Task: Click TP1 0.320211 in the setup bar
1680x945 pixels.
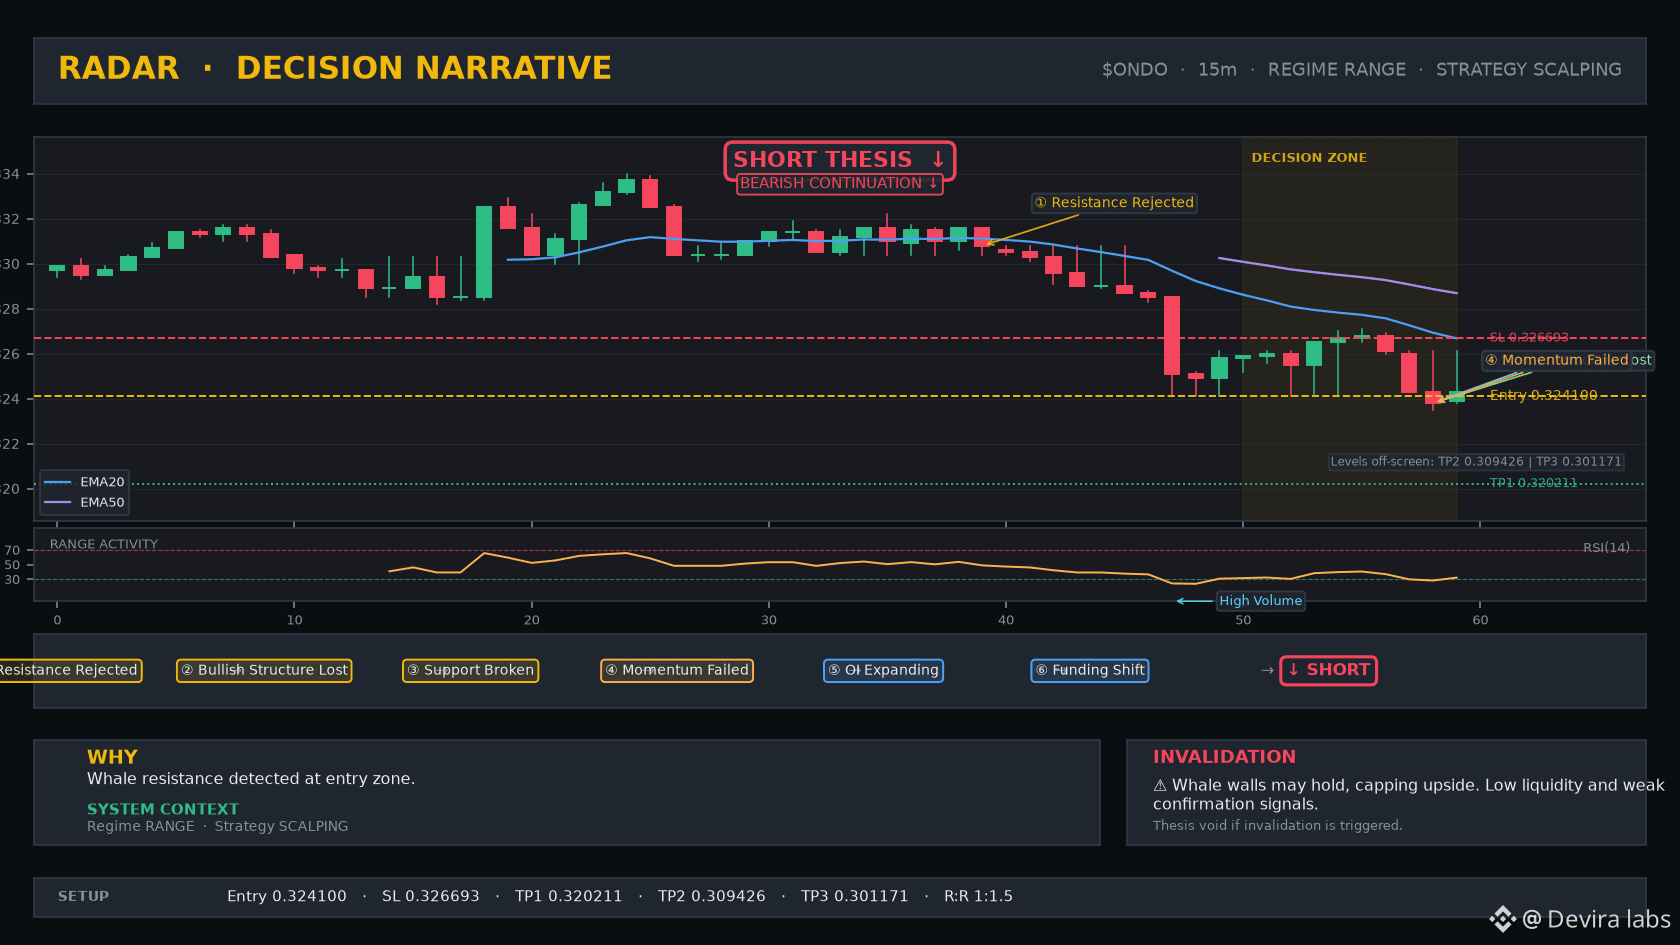Action: [569, 897]
